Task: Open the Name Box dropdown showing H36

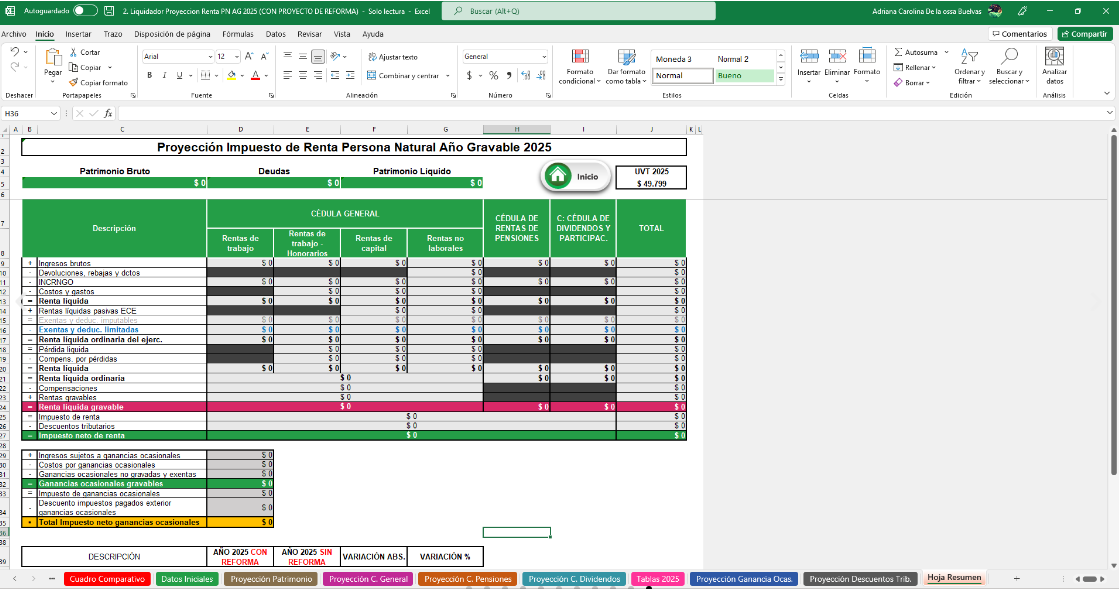Action: (54, 113)
